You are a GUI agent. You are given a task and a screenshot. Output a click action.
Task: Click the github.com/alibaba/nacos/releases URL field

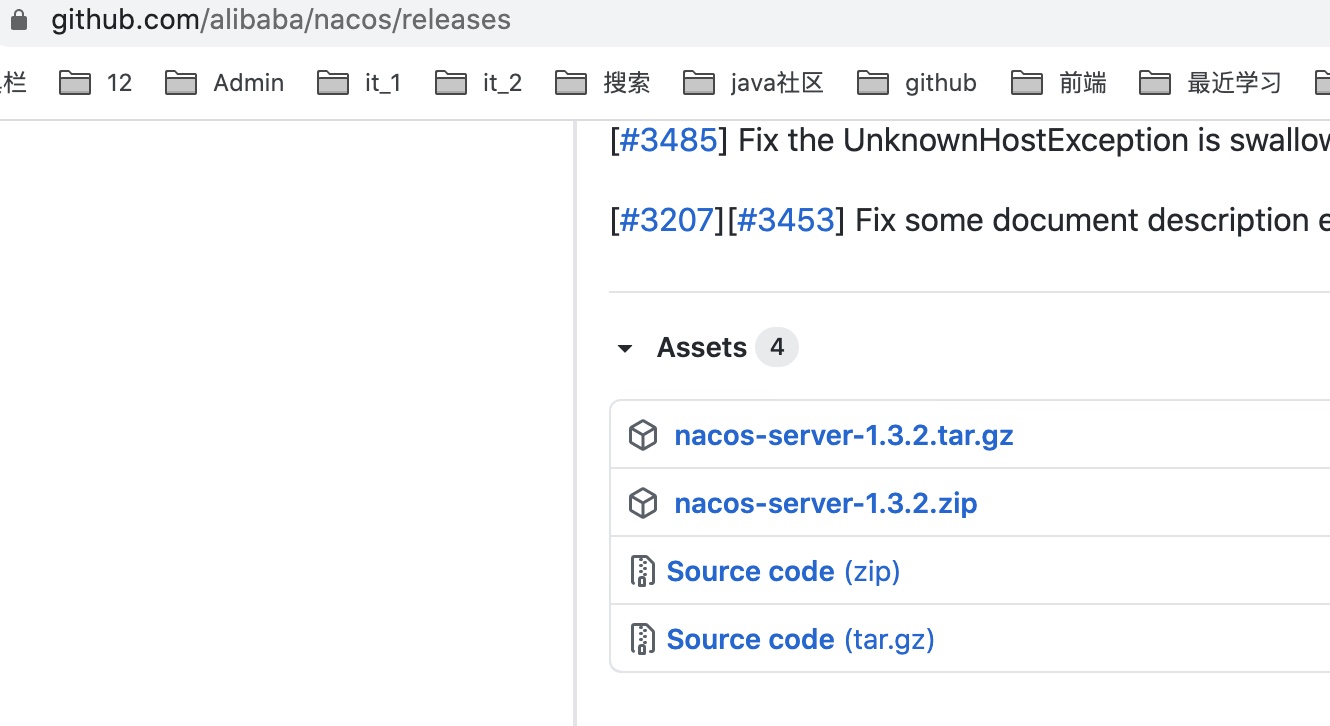[281, 20]
